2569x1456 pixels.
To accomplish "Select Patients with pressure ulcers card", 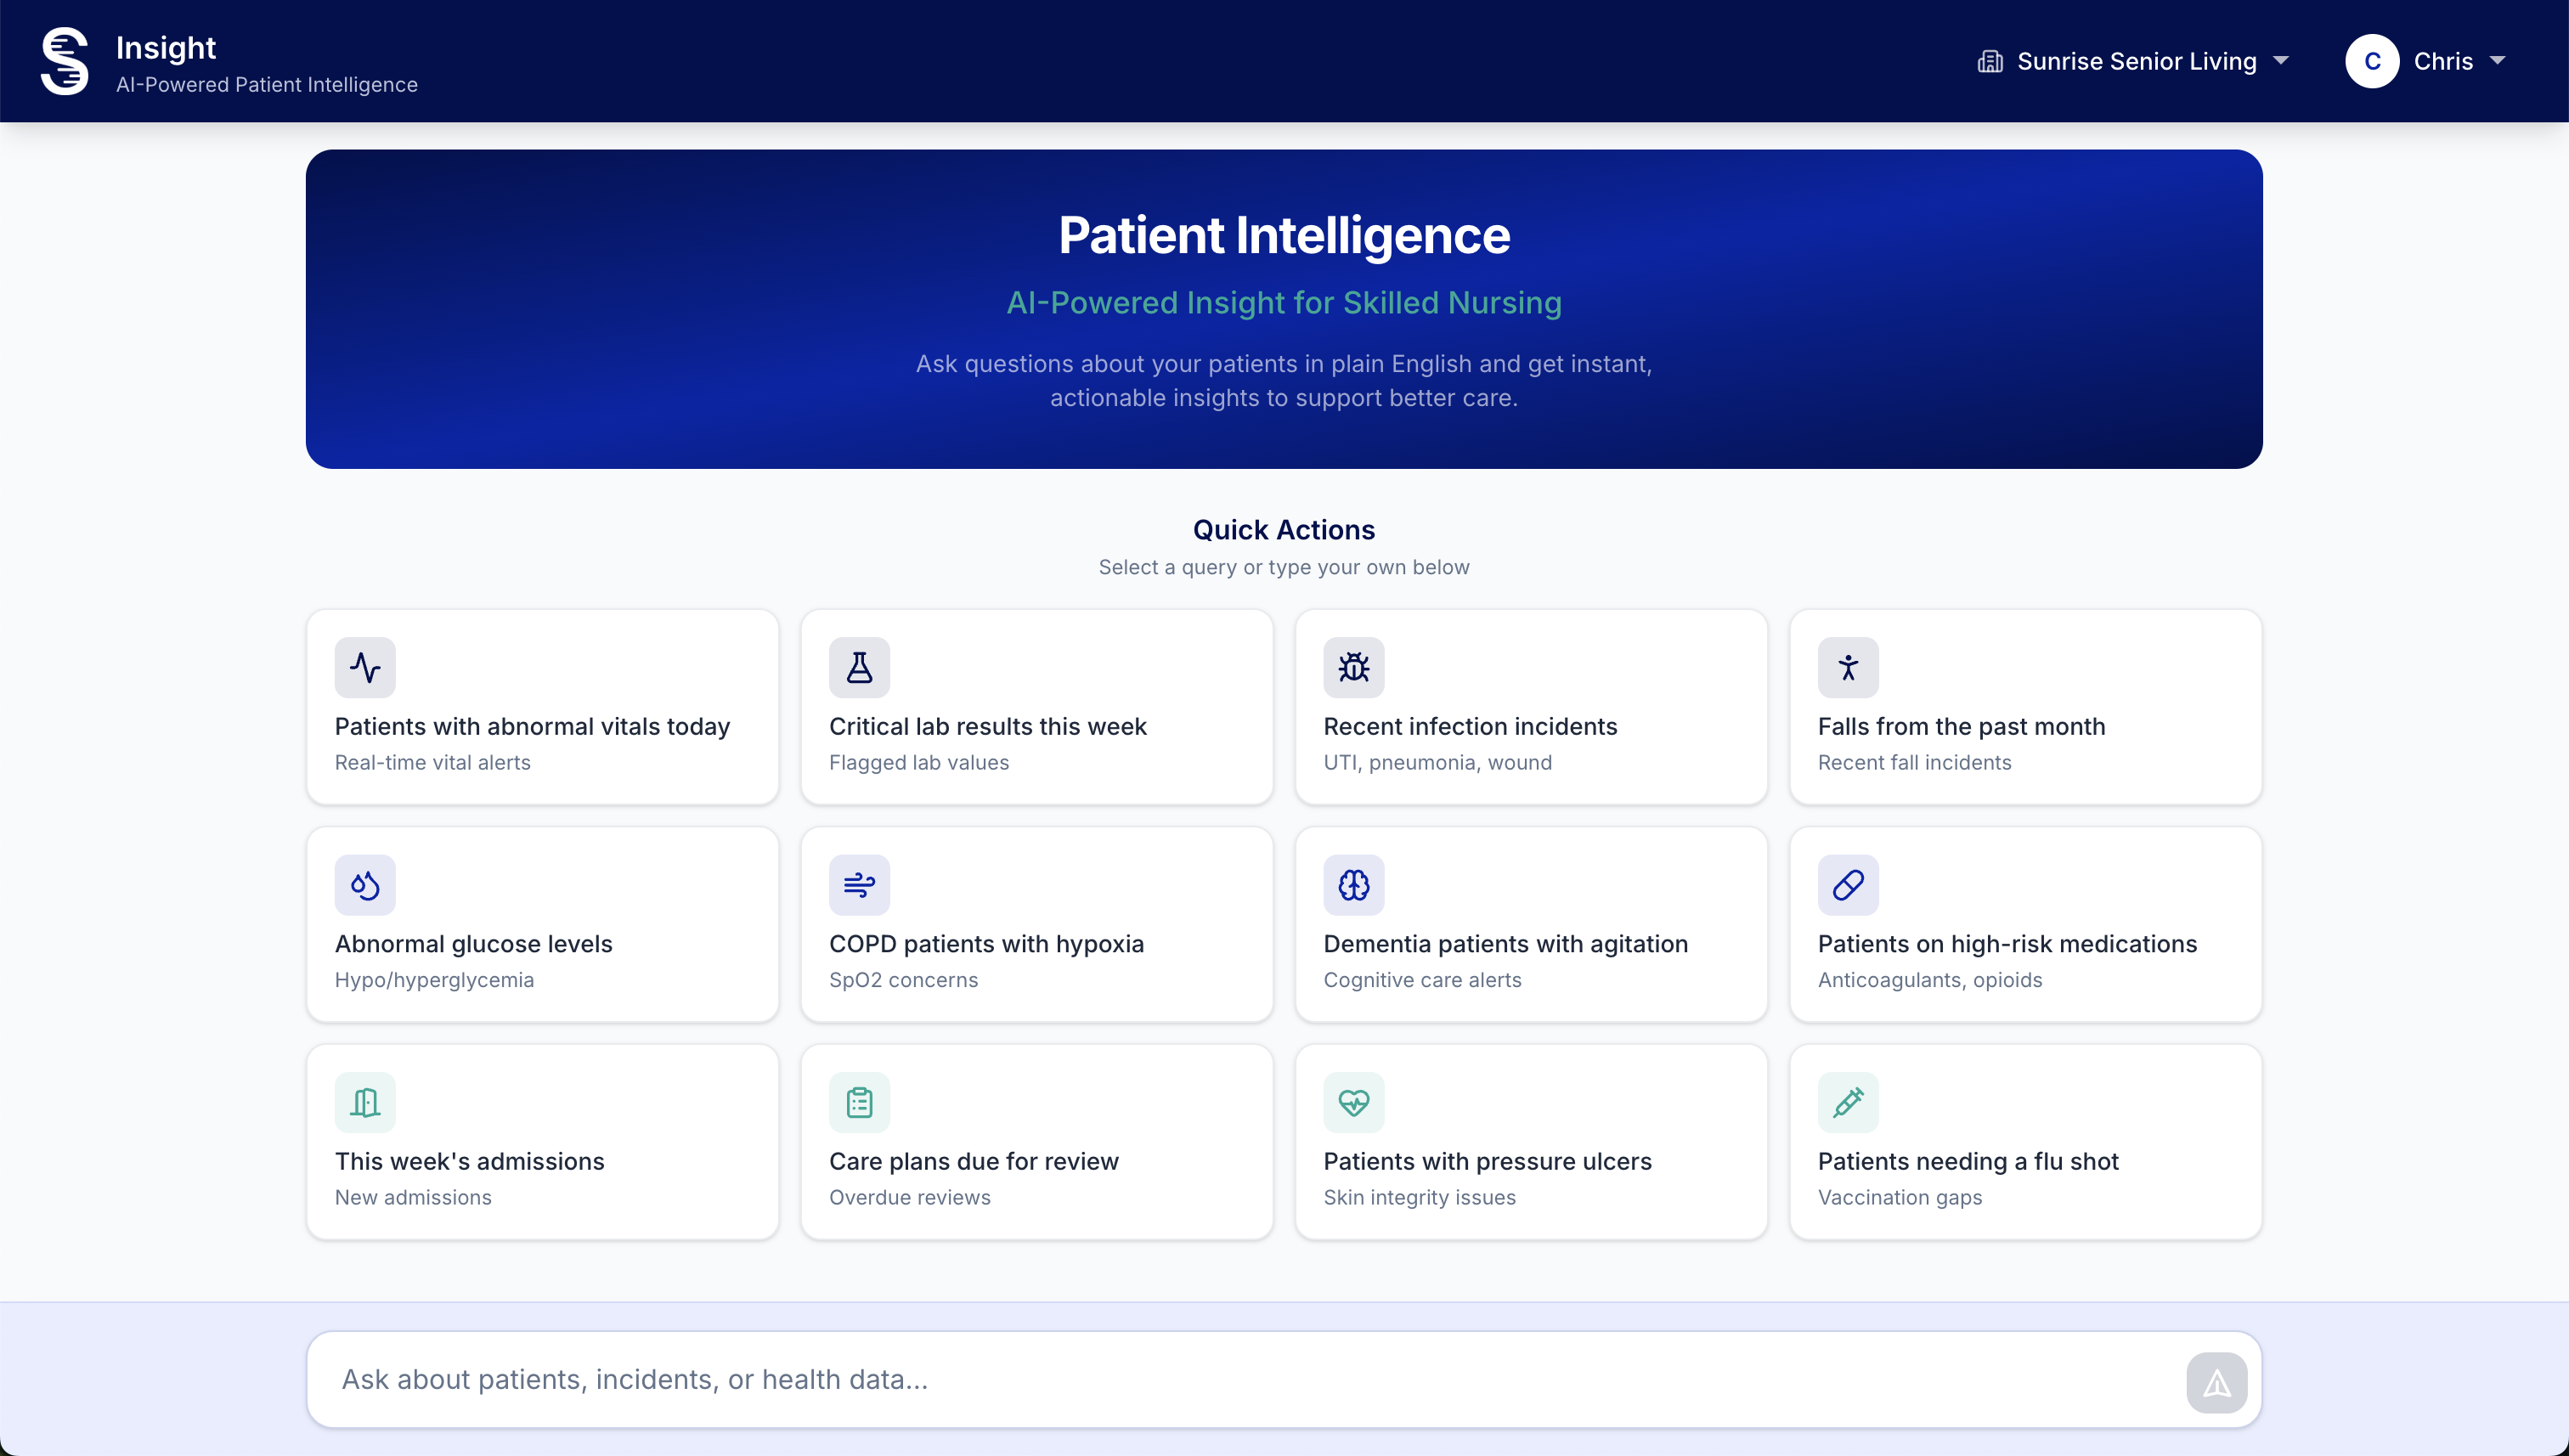I will (x=1531, y=1141).
